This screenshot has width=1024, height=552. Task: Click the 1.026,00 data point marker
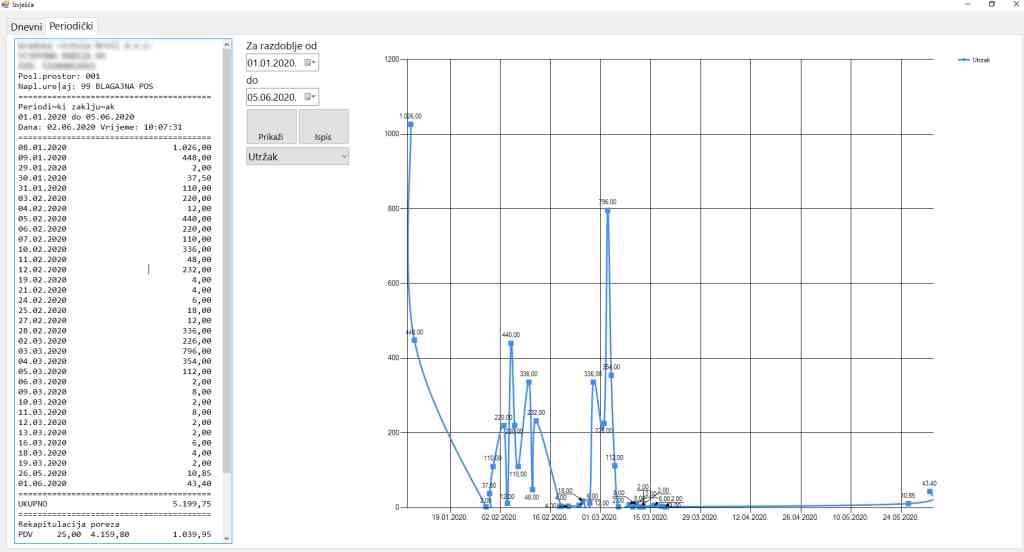[x=410, y=125]
